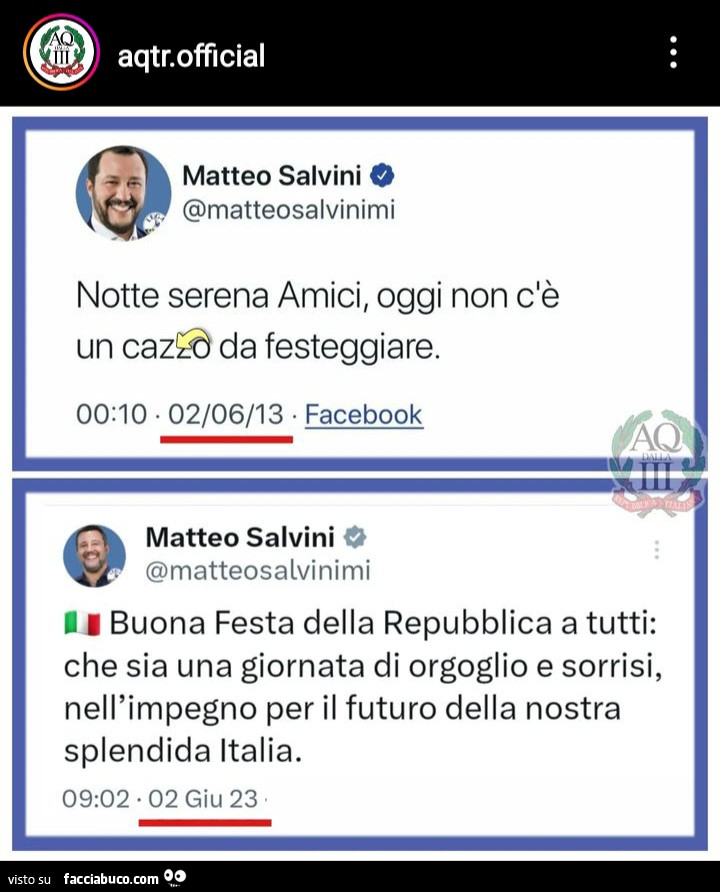Open the facciabuco.com watermark link
Screen dimensions: 720x892
pos(110,879)
